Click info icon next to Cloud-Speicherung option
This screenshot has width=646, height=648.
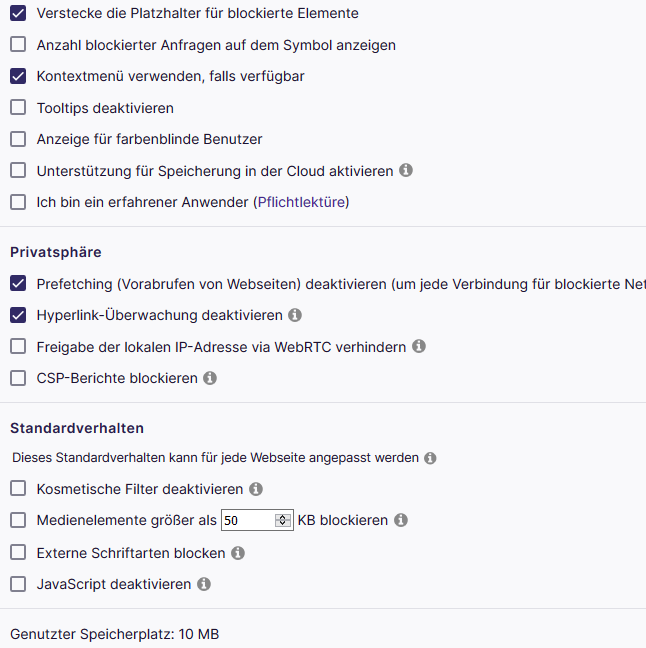click(406, 171)
